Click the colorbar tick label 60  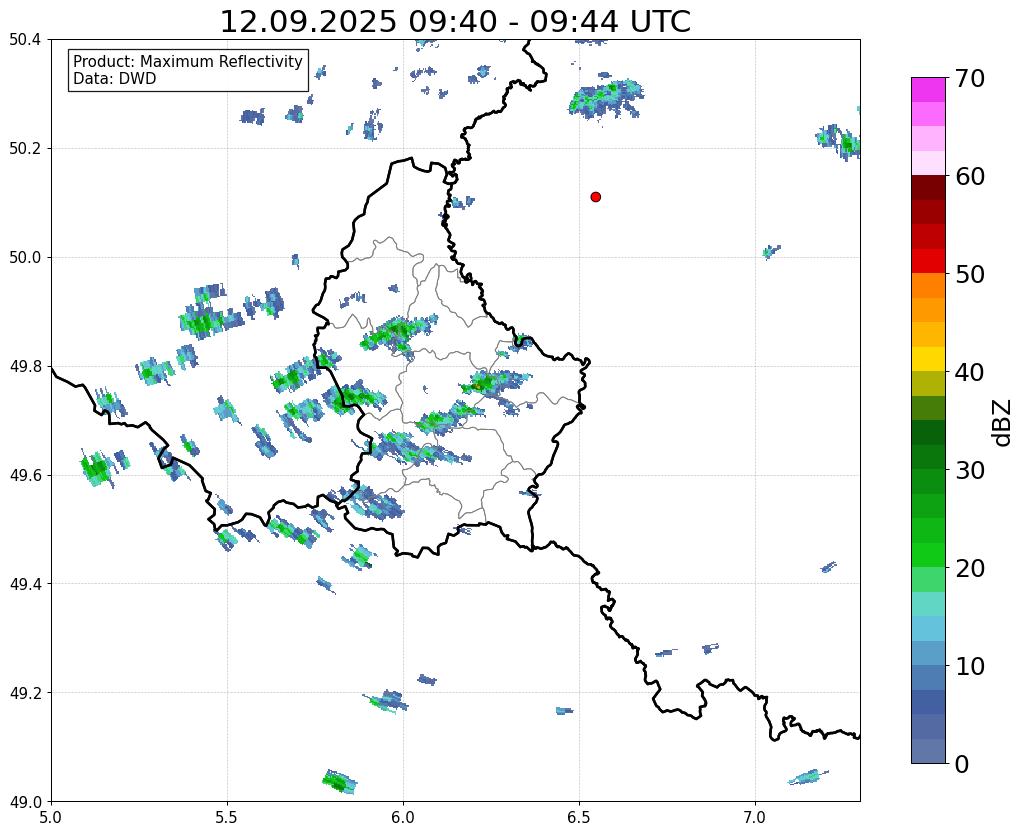point(969,176)
